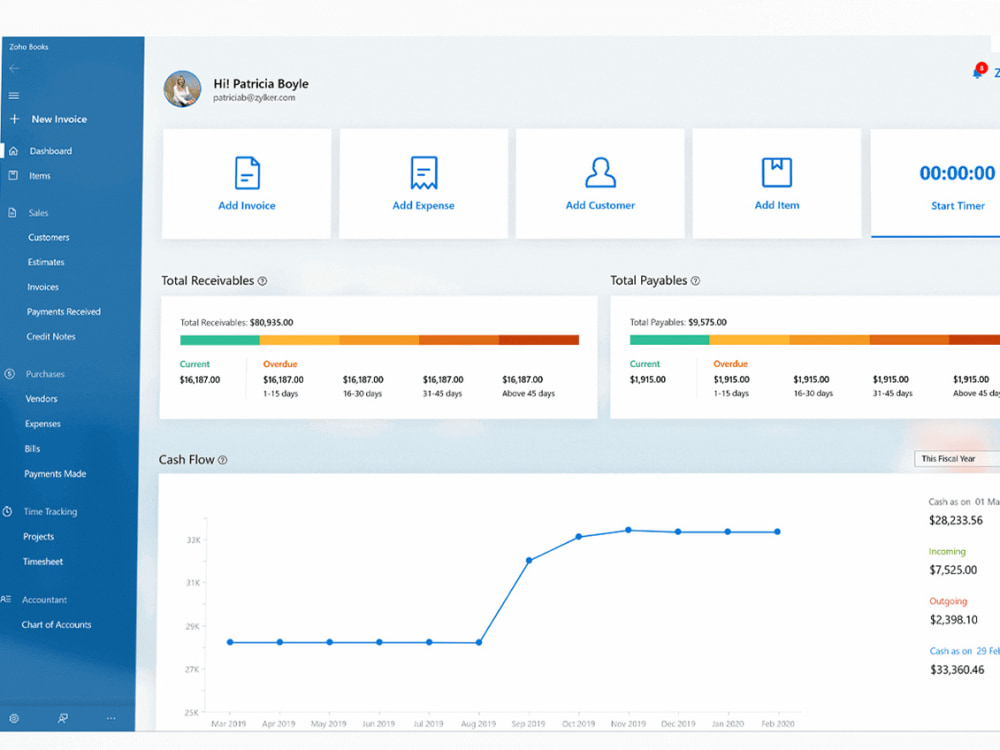Click Start Timer button
The height and width of the screenshot is (750, 1000).
957,206
